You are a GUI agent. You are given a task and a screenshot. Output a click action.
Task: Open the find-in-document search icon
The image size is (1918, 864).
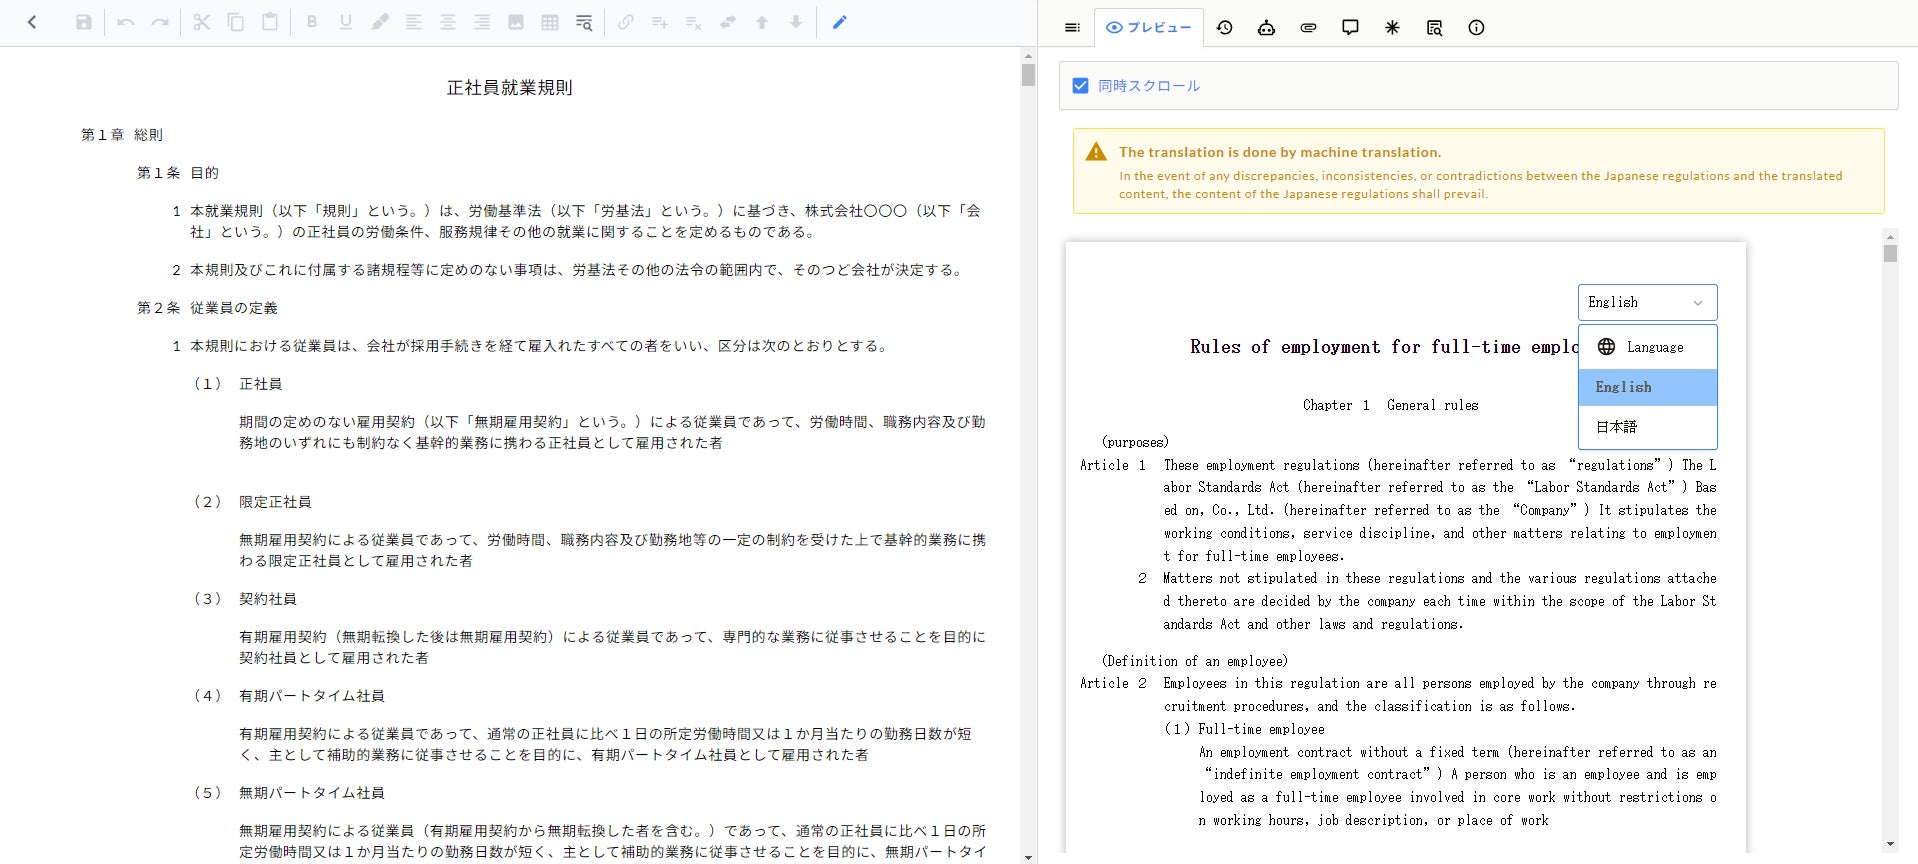point(584,22)
